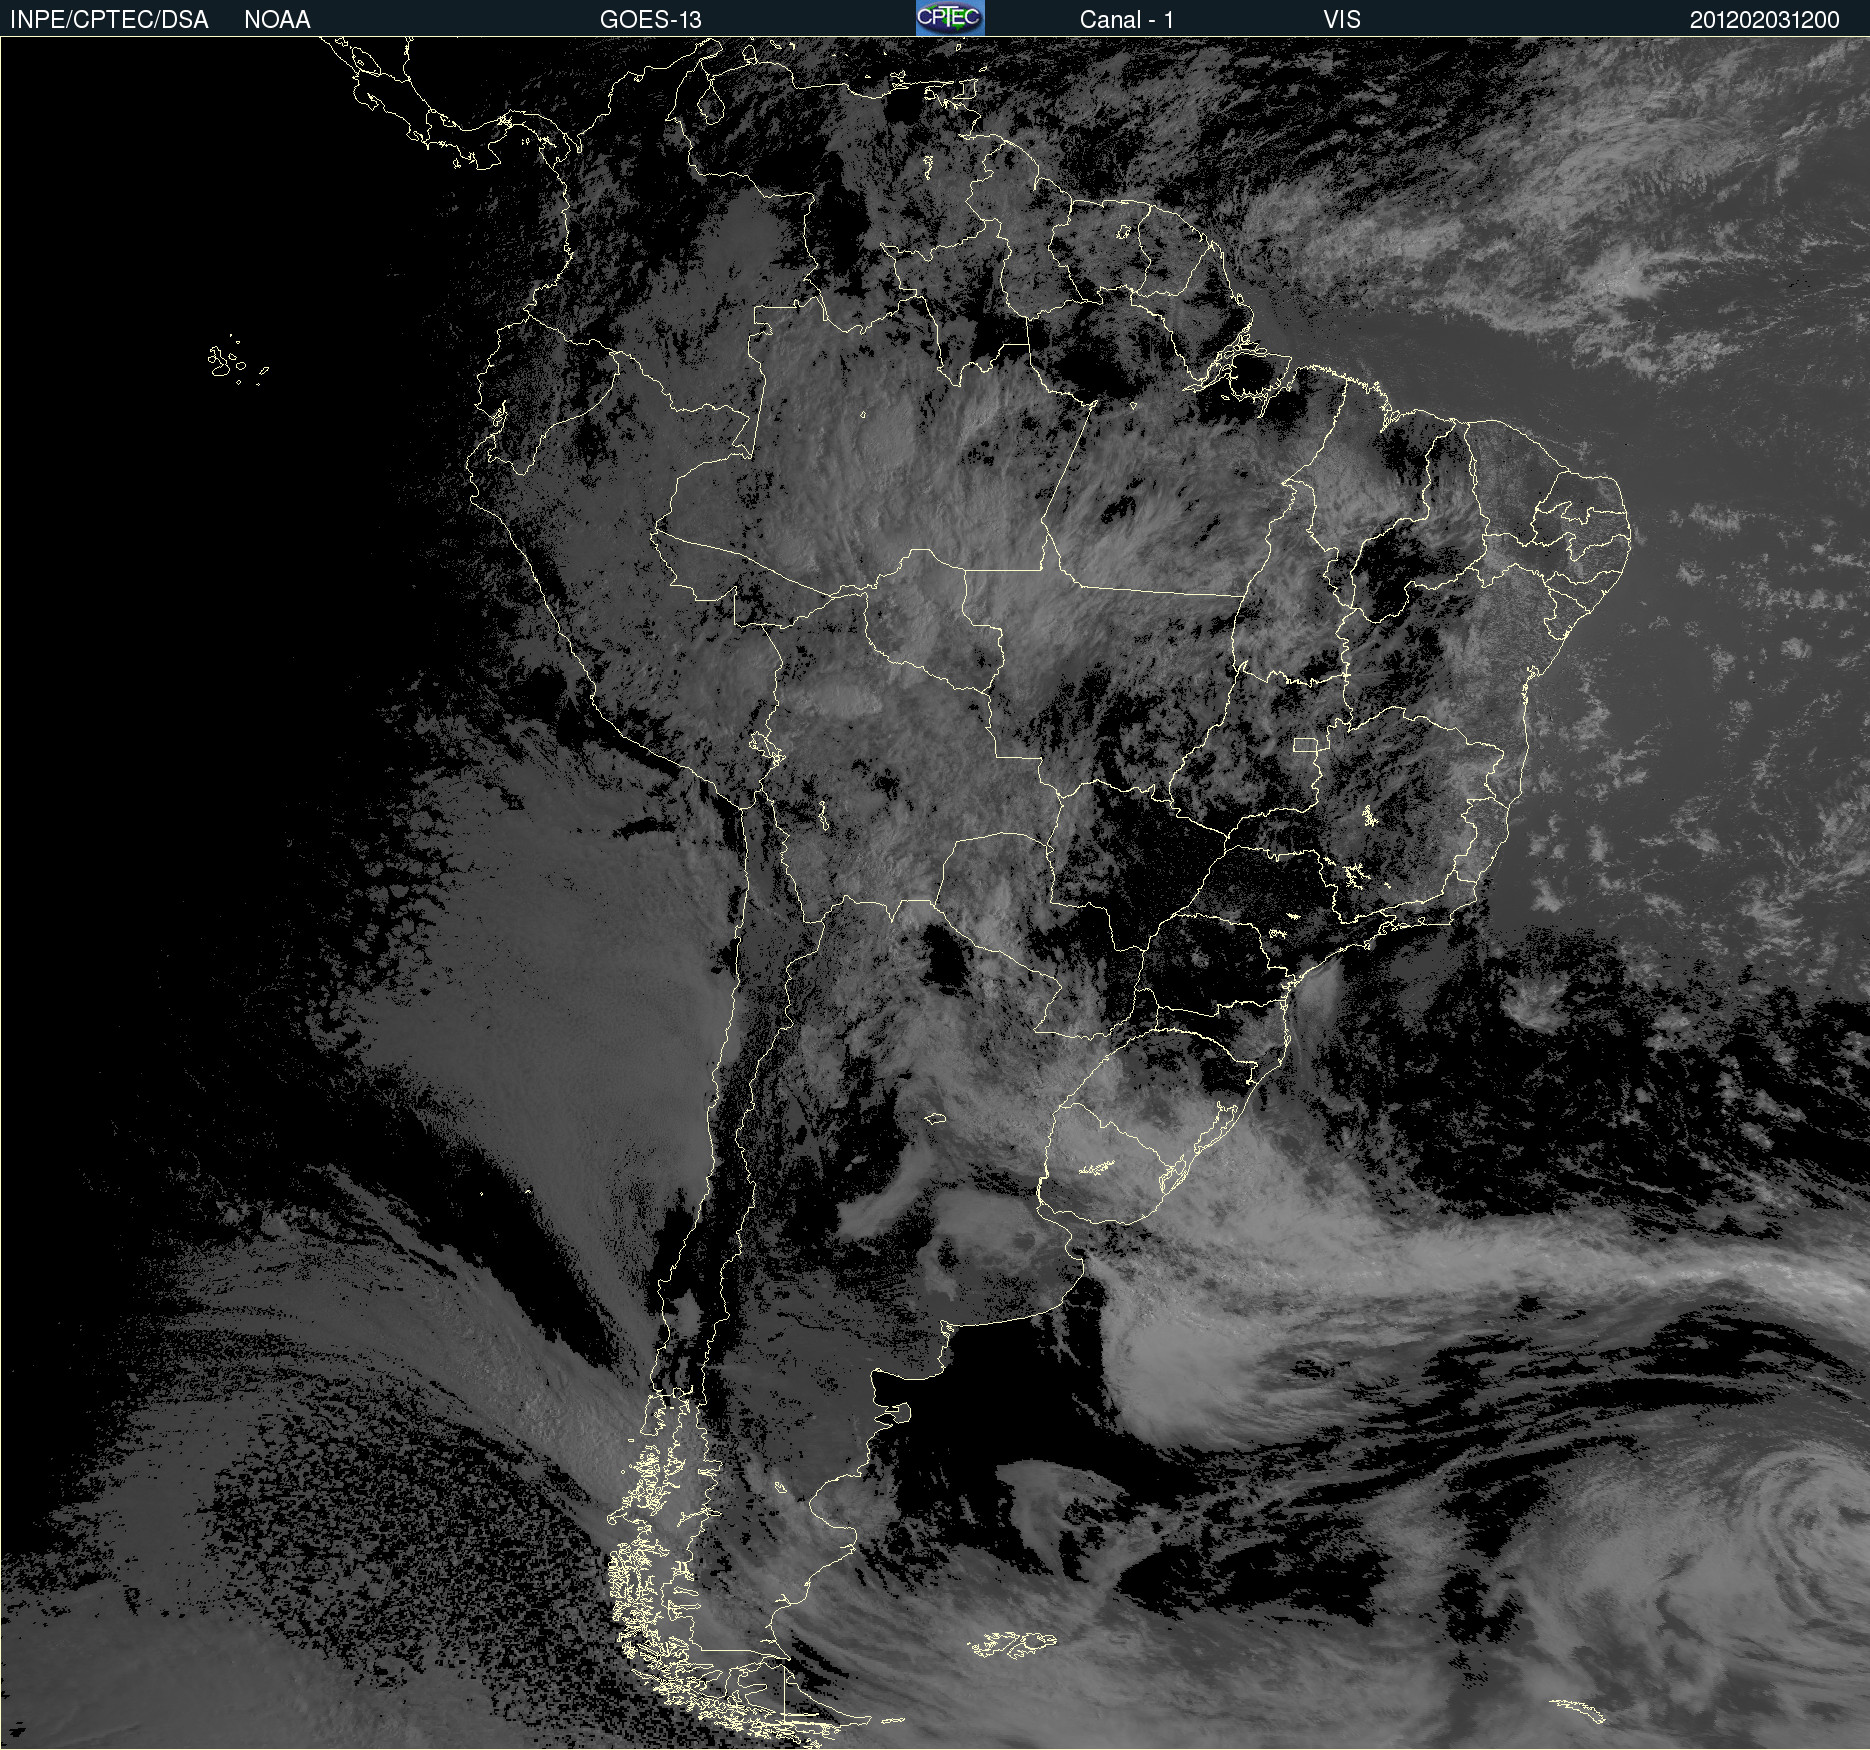
Task: Click the satellite image of South America
Action: (x=935, y=893)
